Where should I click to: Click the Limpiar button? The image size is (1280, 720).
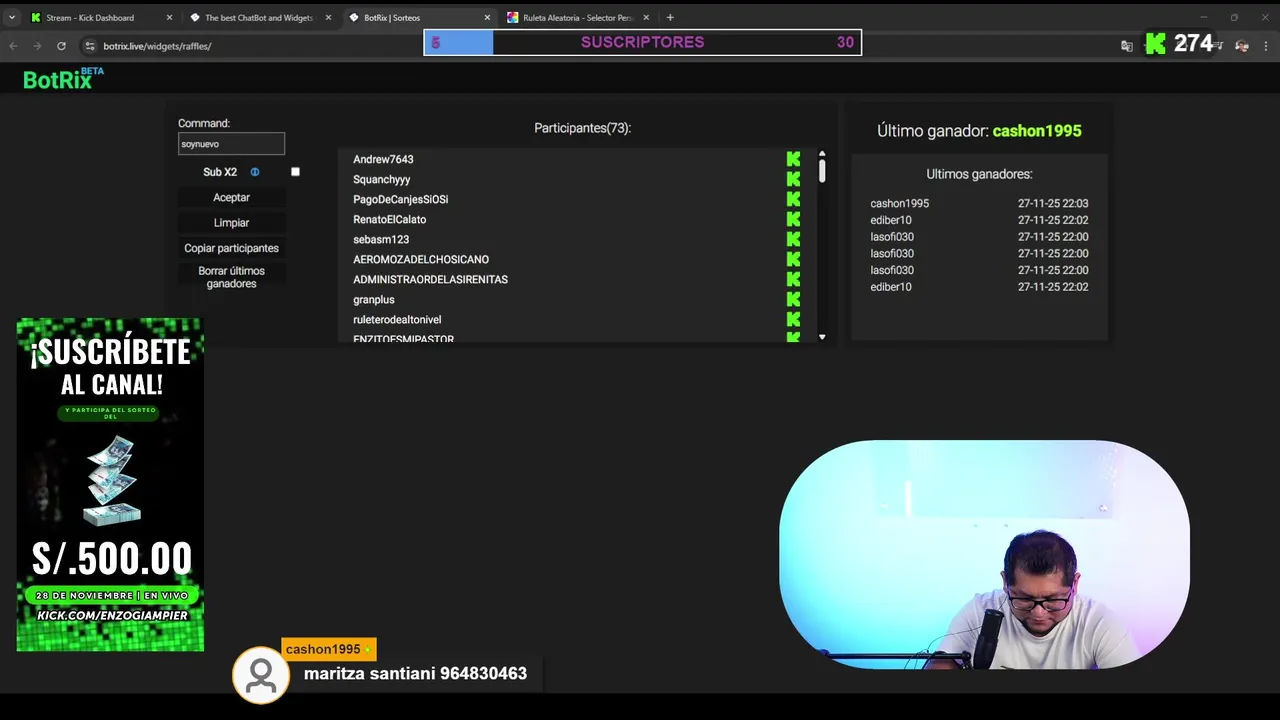231,223
